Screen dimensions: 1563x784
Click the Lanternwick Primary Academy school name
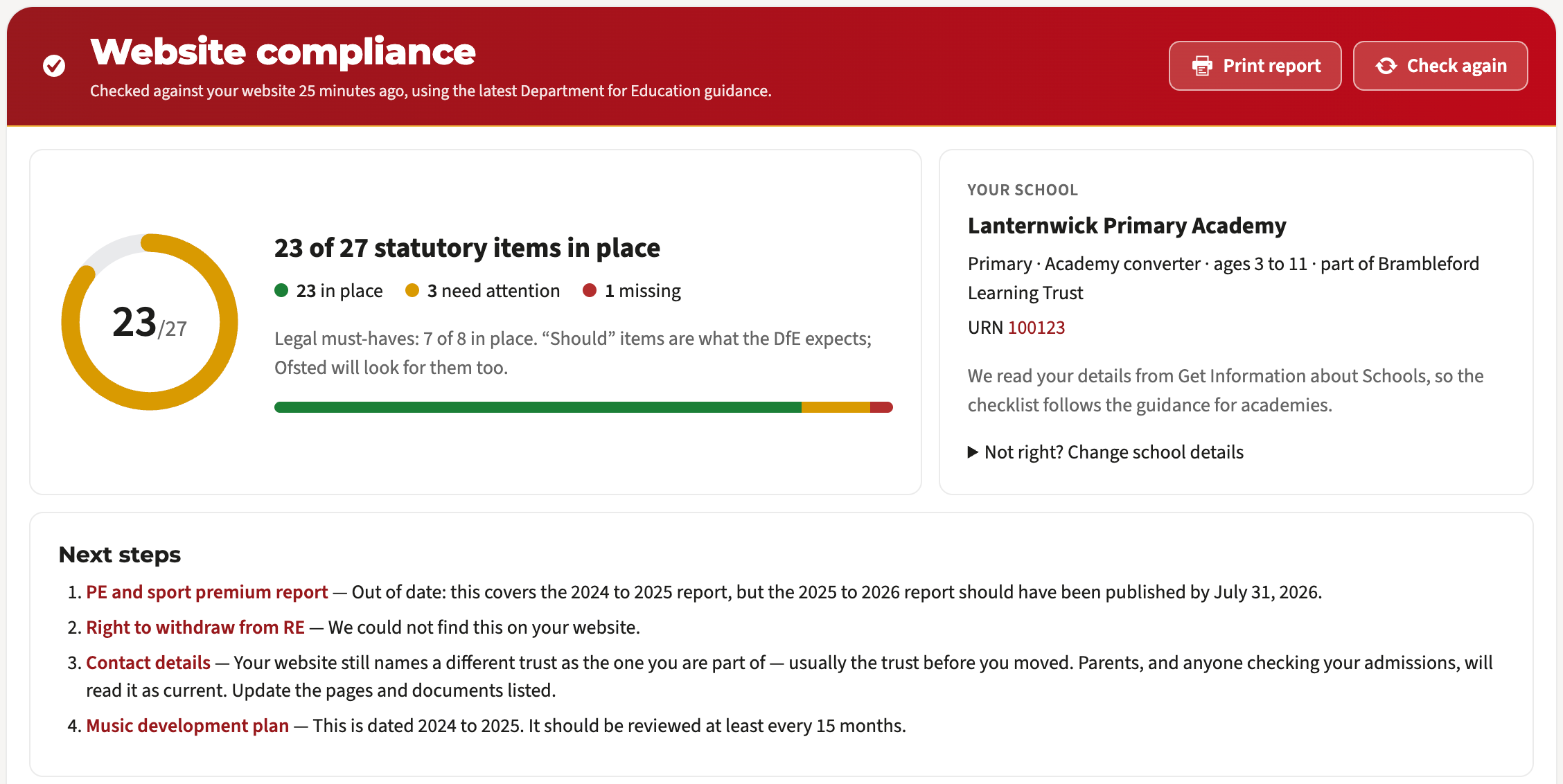1127,226
